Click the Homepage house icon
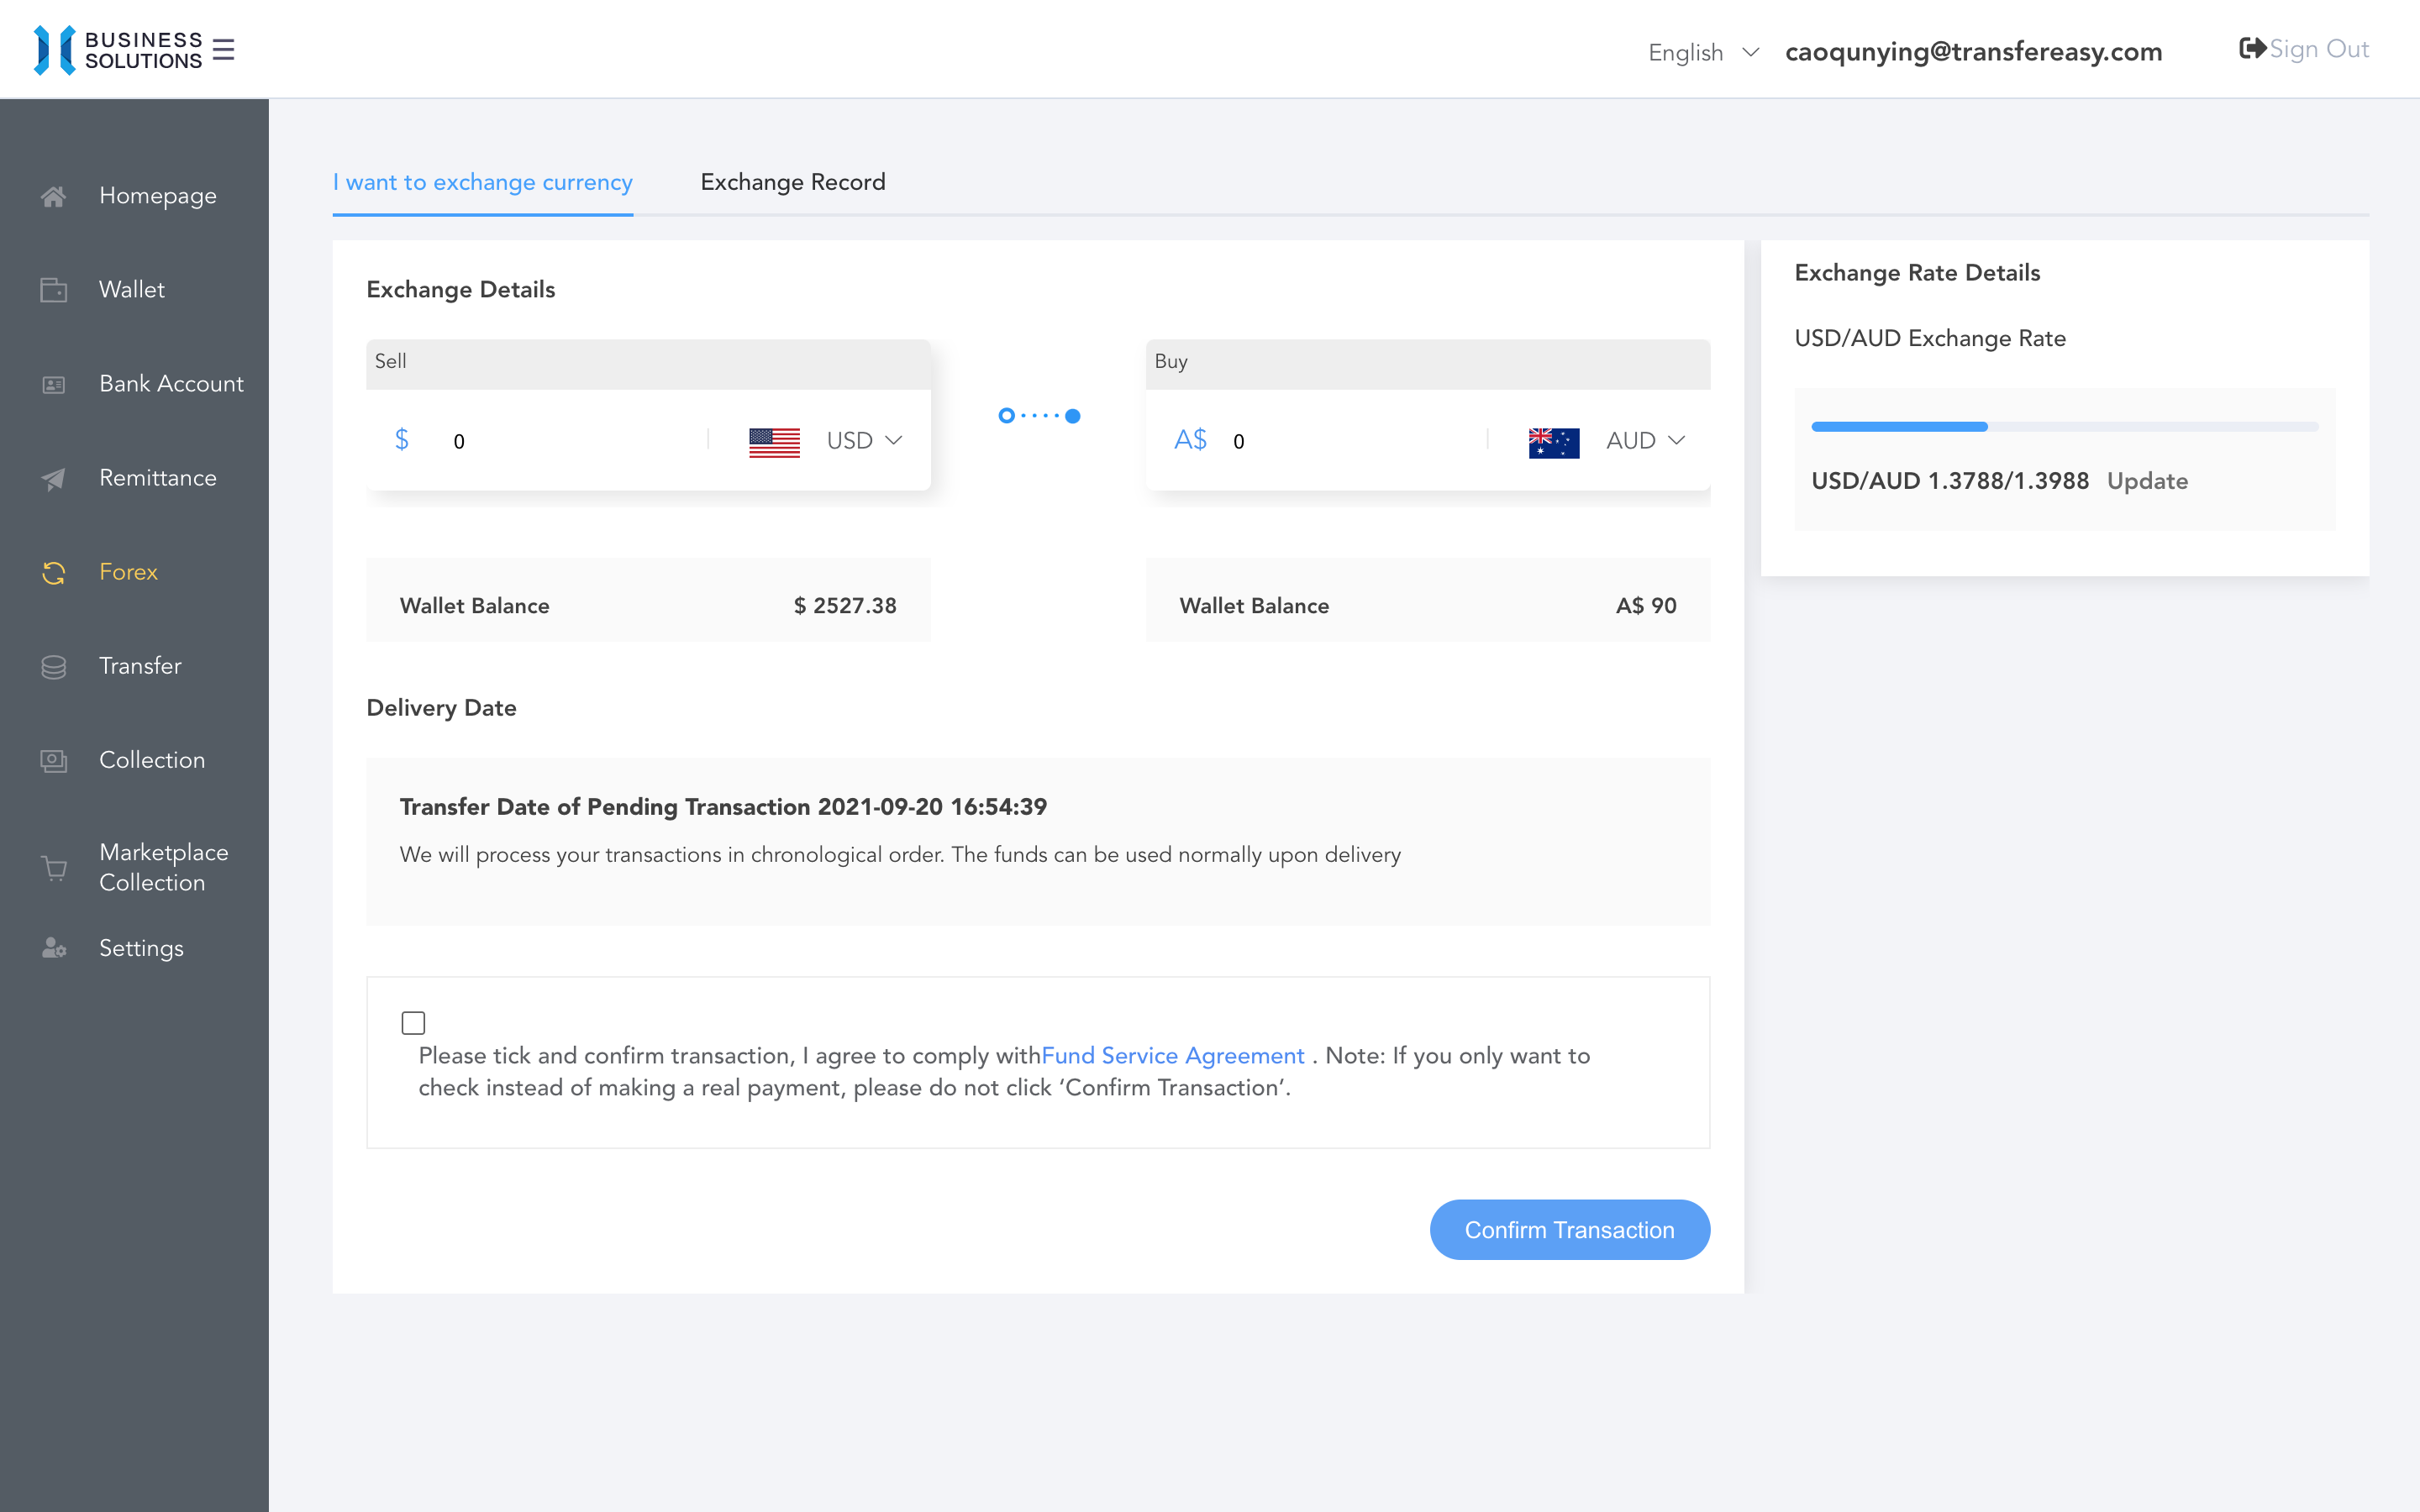The width and height of the screenshot is (2420, 1512). [x=54, y=196]
